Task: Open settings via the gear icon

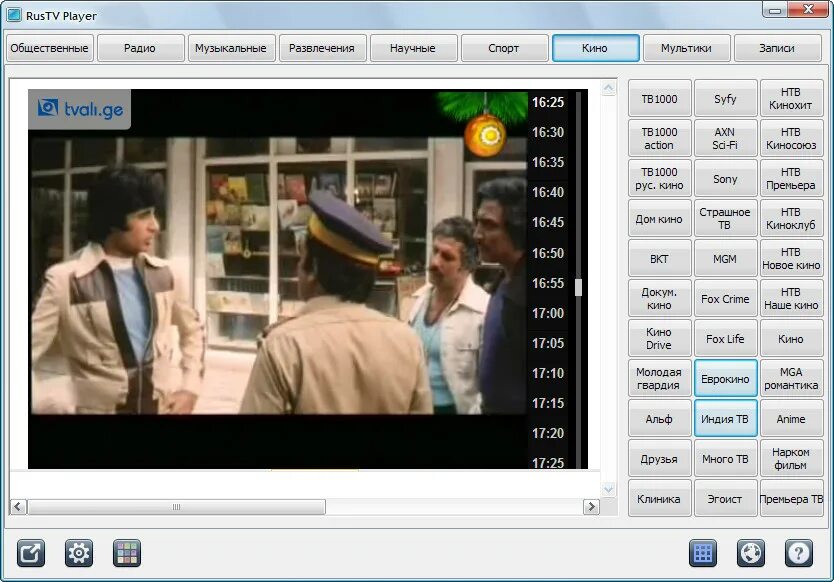Action: pos(79,553)
